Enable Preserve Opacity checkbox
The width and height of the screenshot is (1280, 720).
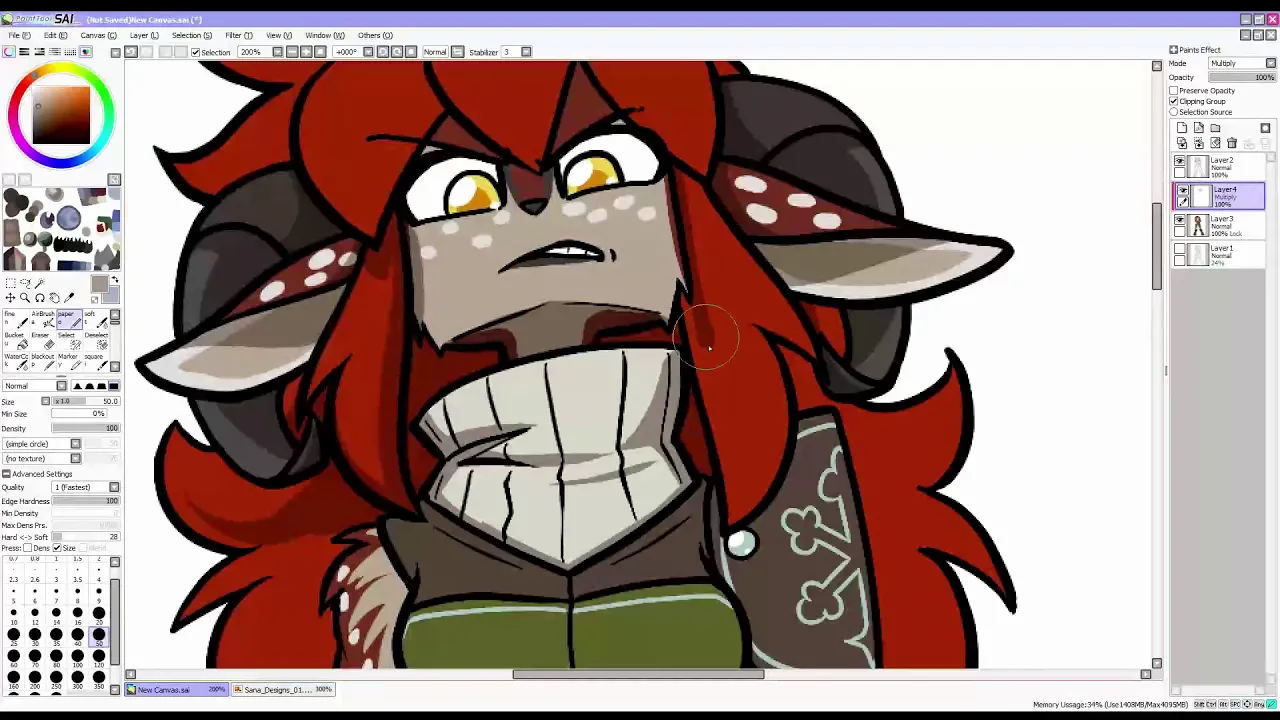tap(1174, 91)
